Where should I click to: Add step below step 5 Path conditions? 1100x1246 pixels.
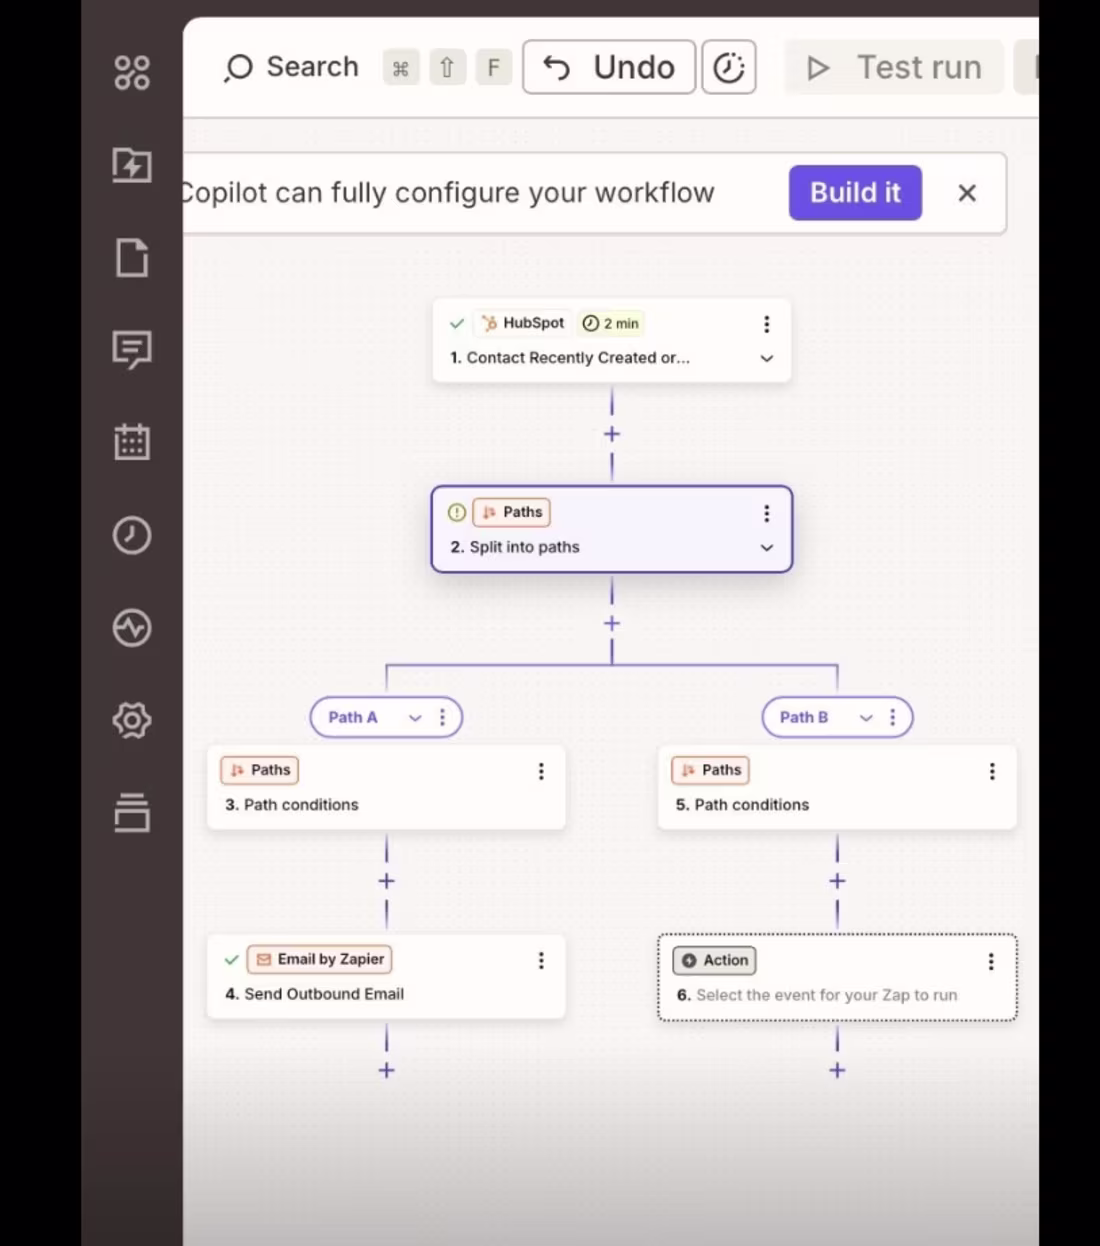tap(838, 881)
